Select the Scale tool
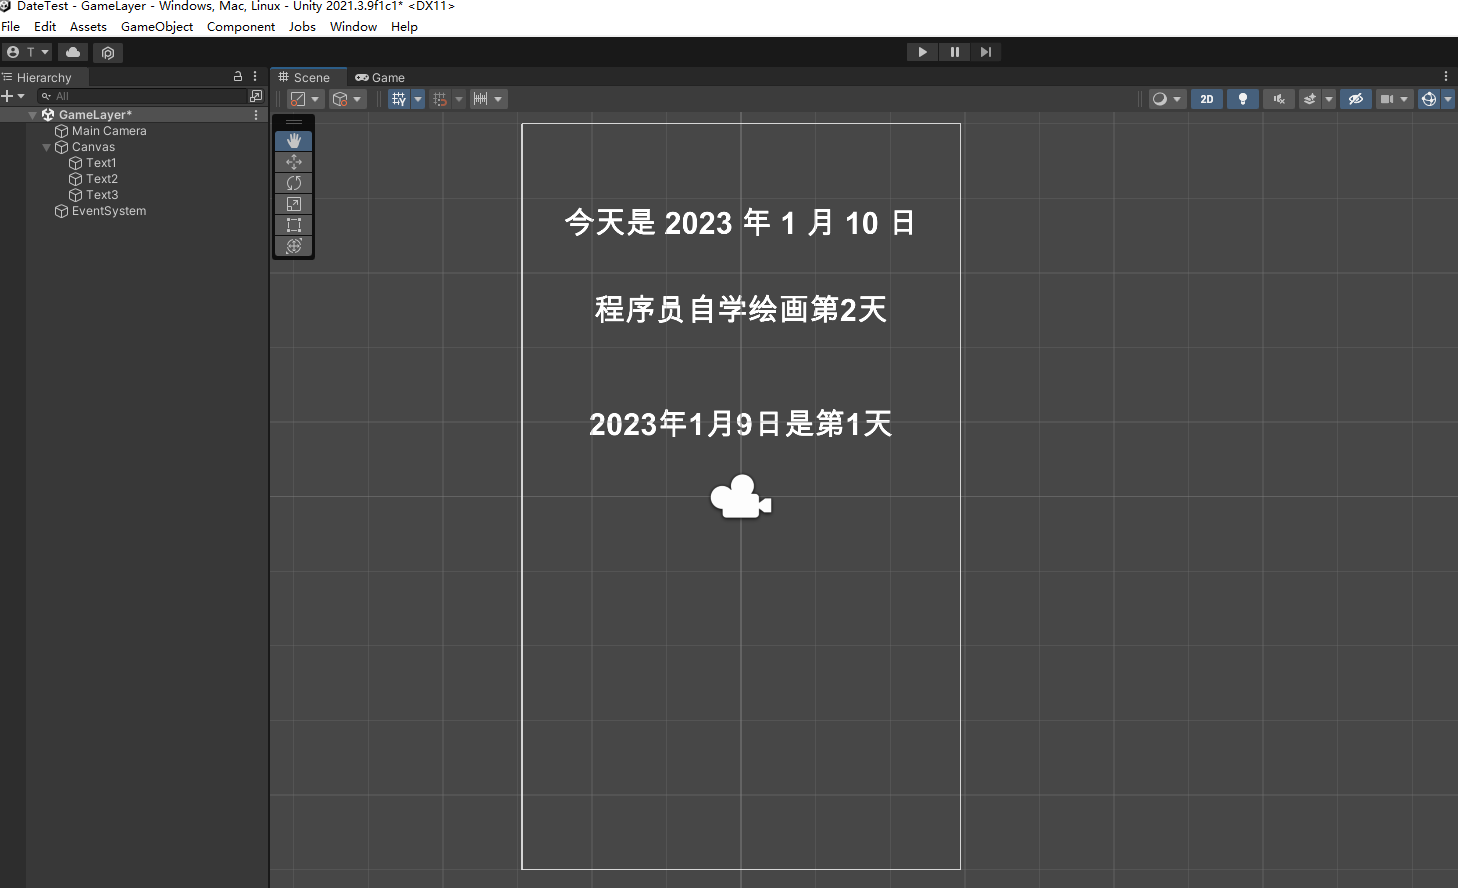 (x=293, y=204)
